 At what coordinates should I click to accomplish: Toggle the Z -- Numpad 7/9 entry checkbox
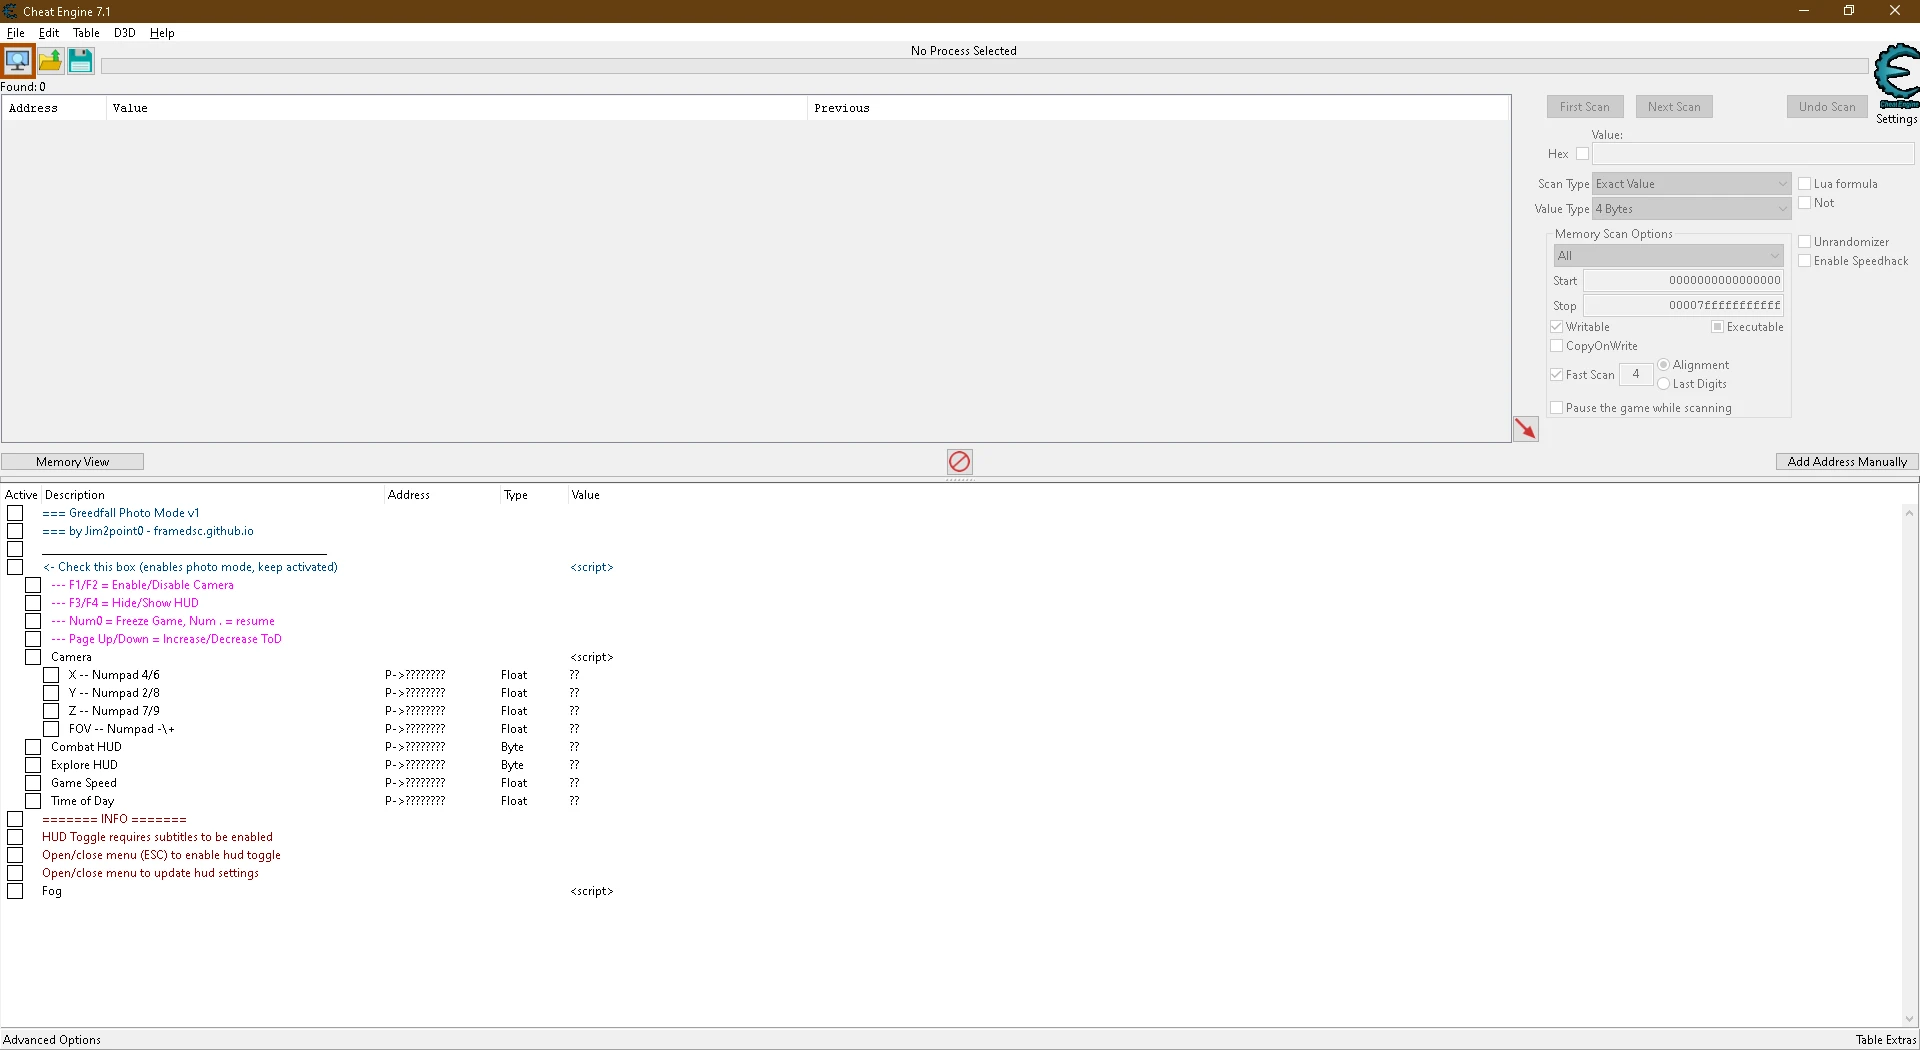[x=51, y=711]
